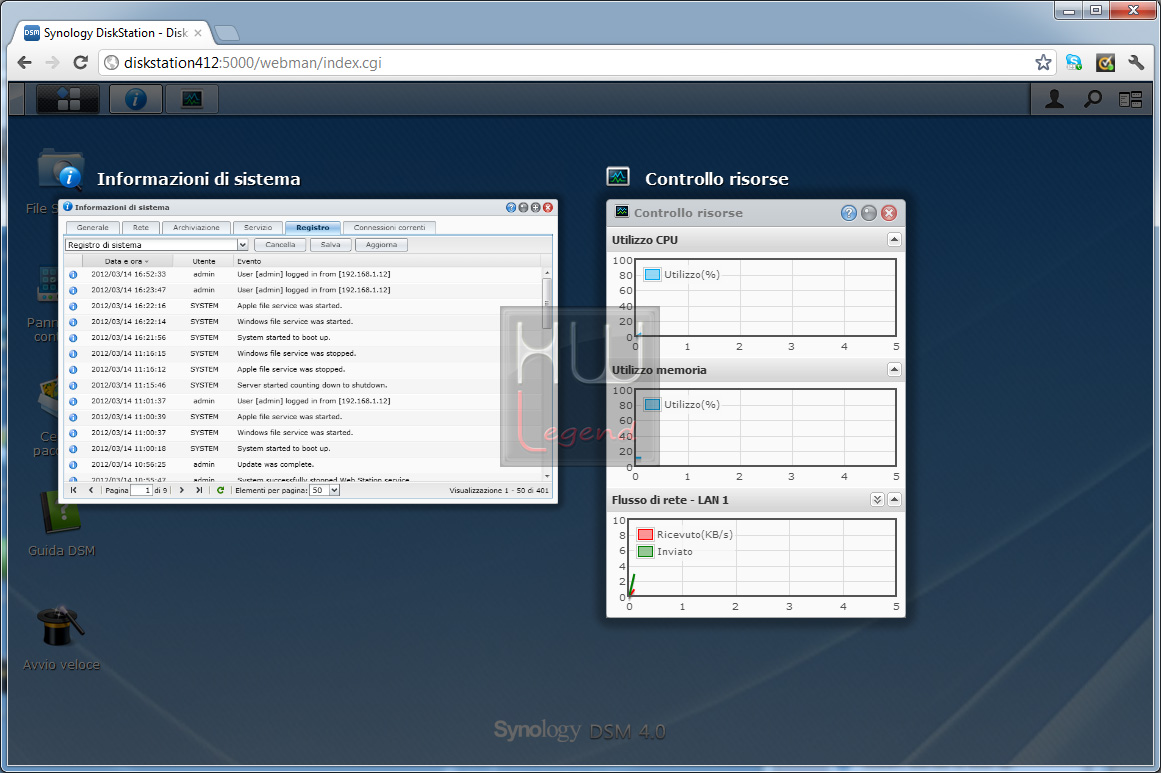Toggle Ricevuto(KB/s) red legend swatch
Viewport: 1161px width, 773px height.
(x=646, y=535)
